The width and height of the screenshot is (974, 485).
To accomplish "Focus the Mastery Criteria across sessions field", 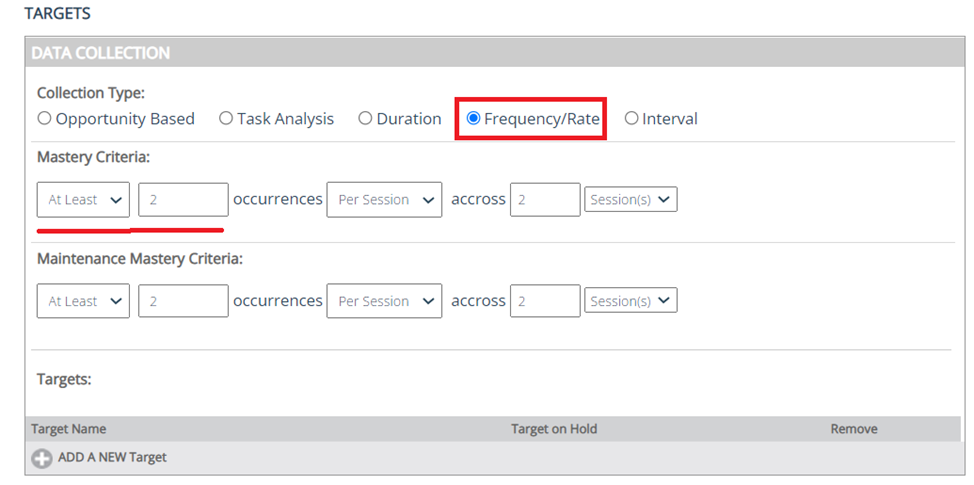I will point(545,200).
